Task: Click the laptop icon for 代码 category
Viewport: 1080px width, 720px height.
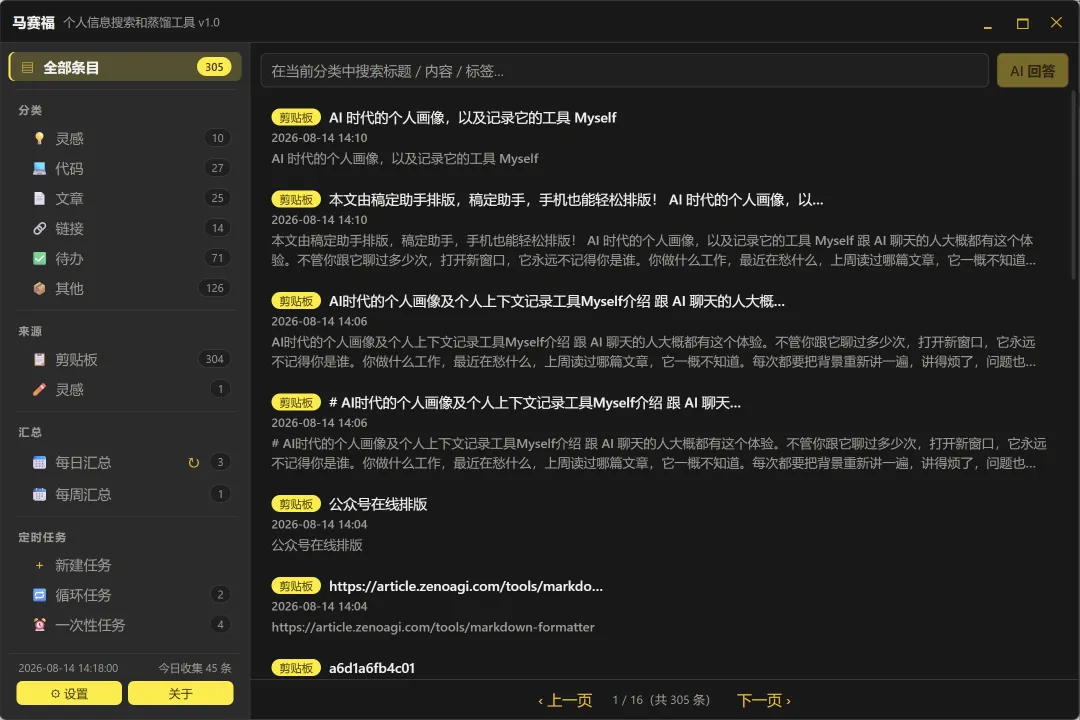Action: pyautogui.click(x=39, y=168)
